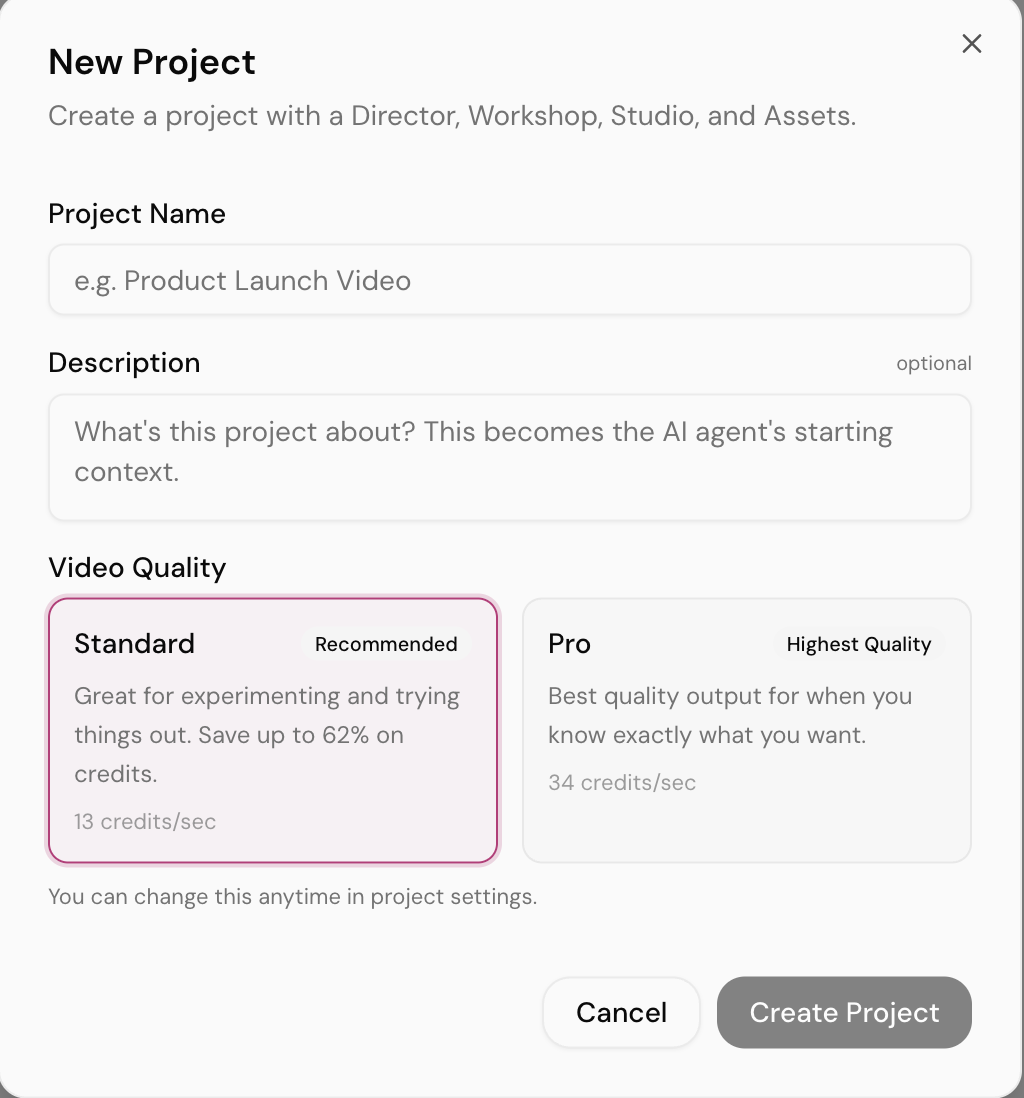This screenshot has height=1098, width=1024.
Task: Click the Video Quality heading
Action: coord(137,568)
